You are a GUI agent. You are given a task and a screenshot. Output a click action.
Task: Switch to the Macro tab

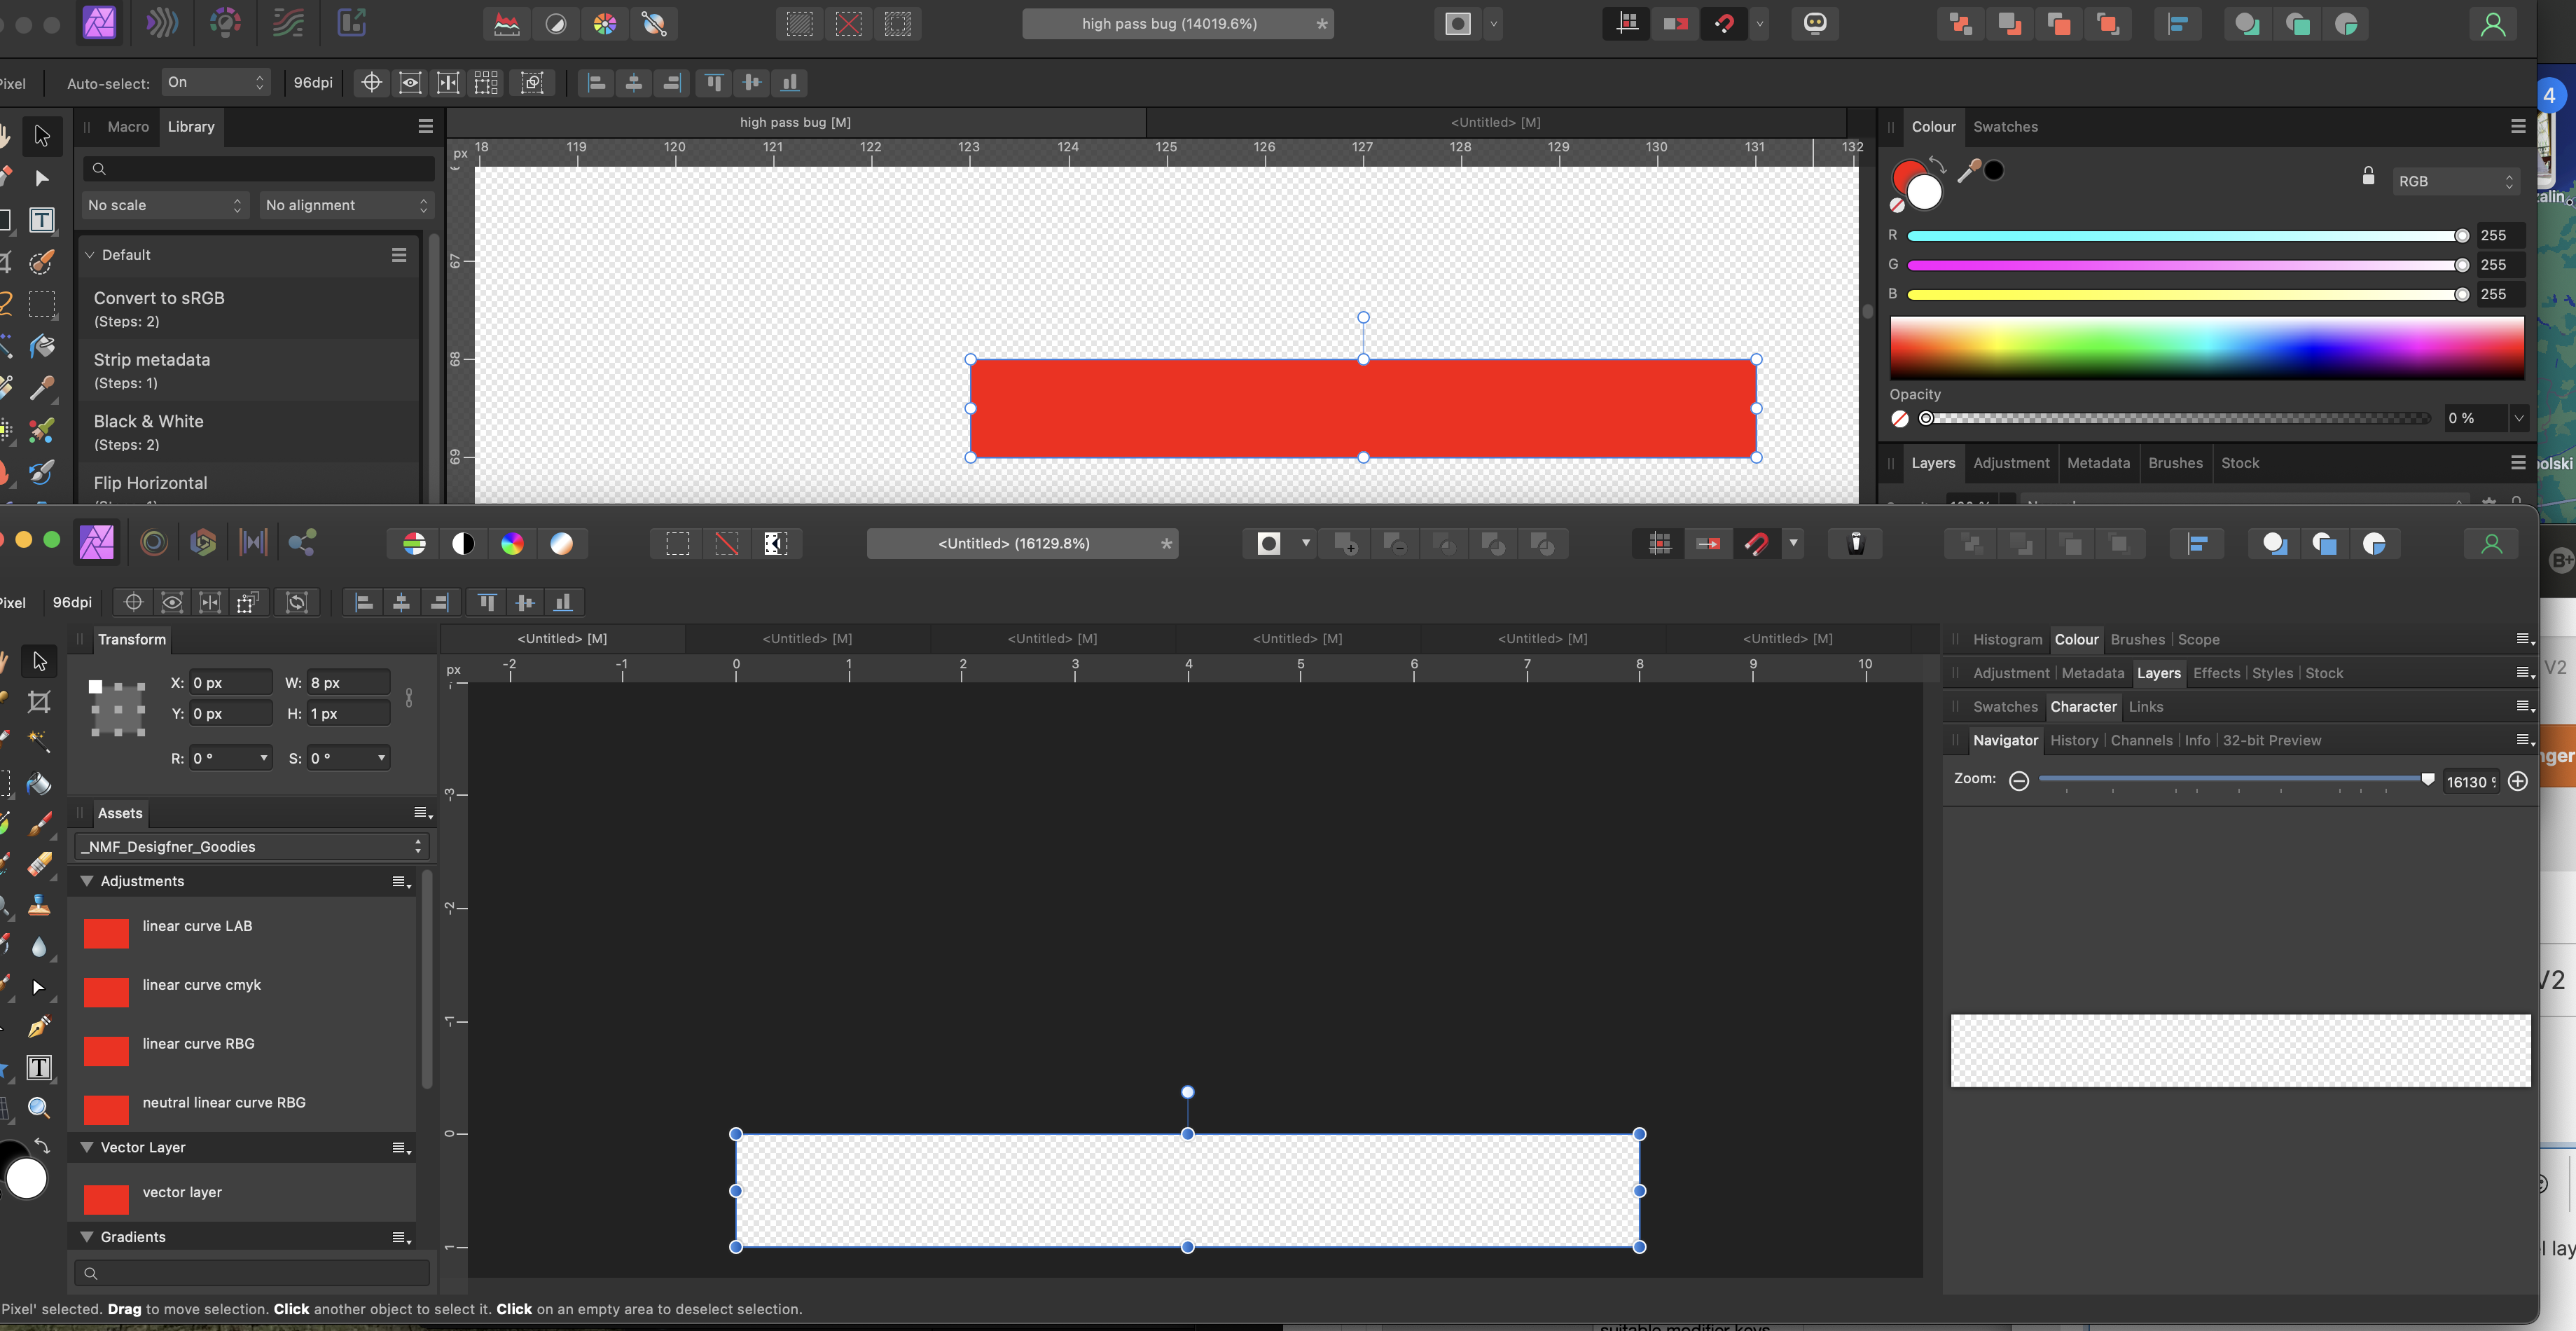(128, 127)
